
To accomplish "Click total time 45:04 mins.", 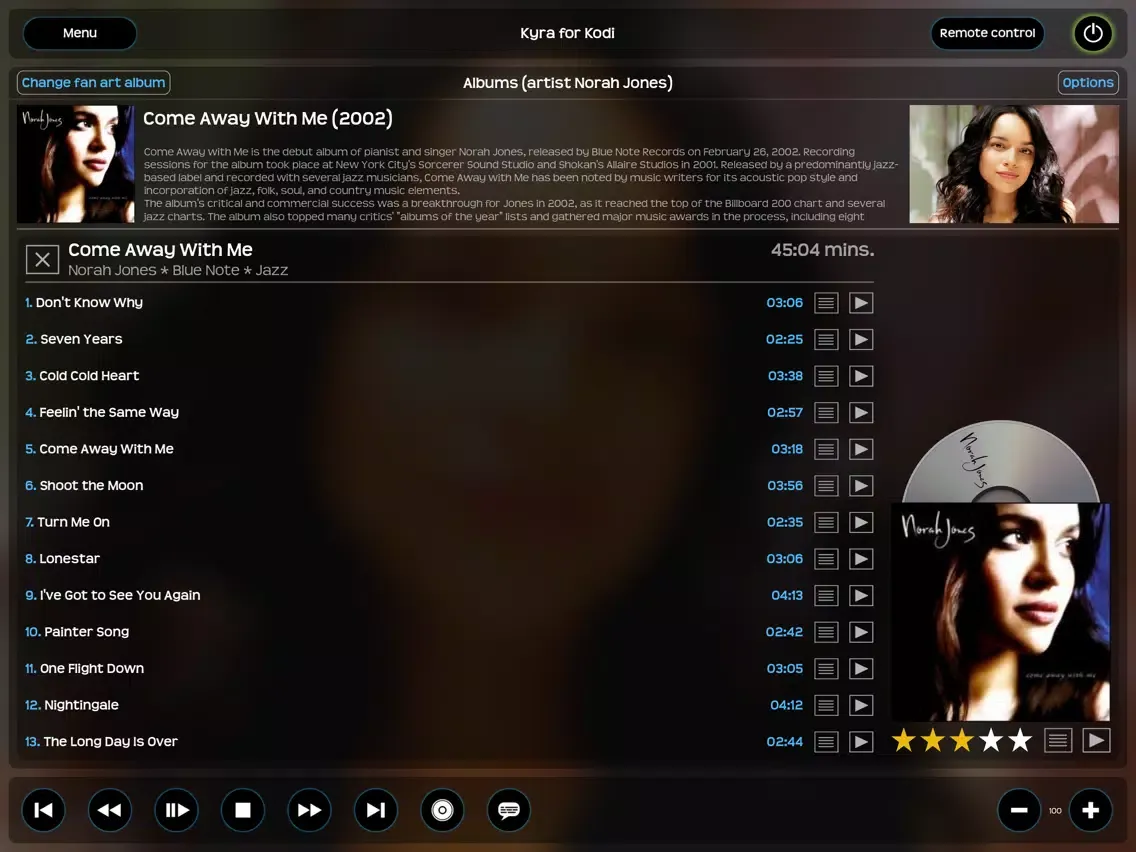I will 822,250.
